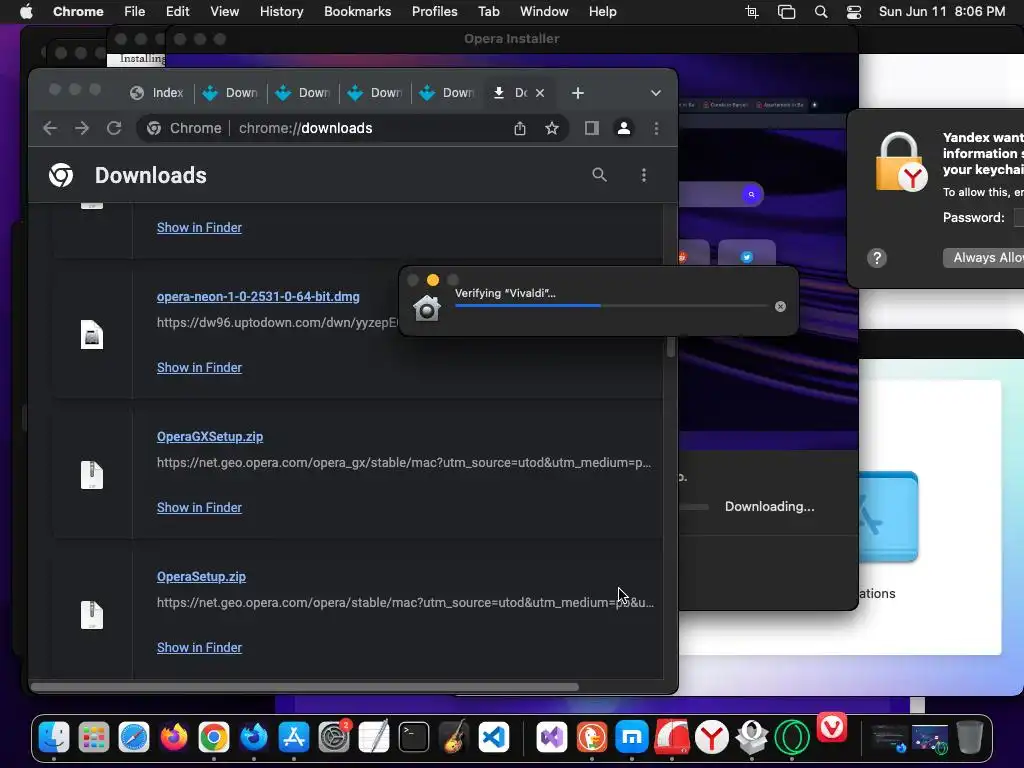This screenshot has height=768, width=1024.
Task: Launch Safari from the Dock
Action: coord(134,737)
